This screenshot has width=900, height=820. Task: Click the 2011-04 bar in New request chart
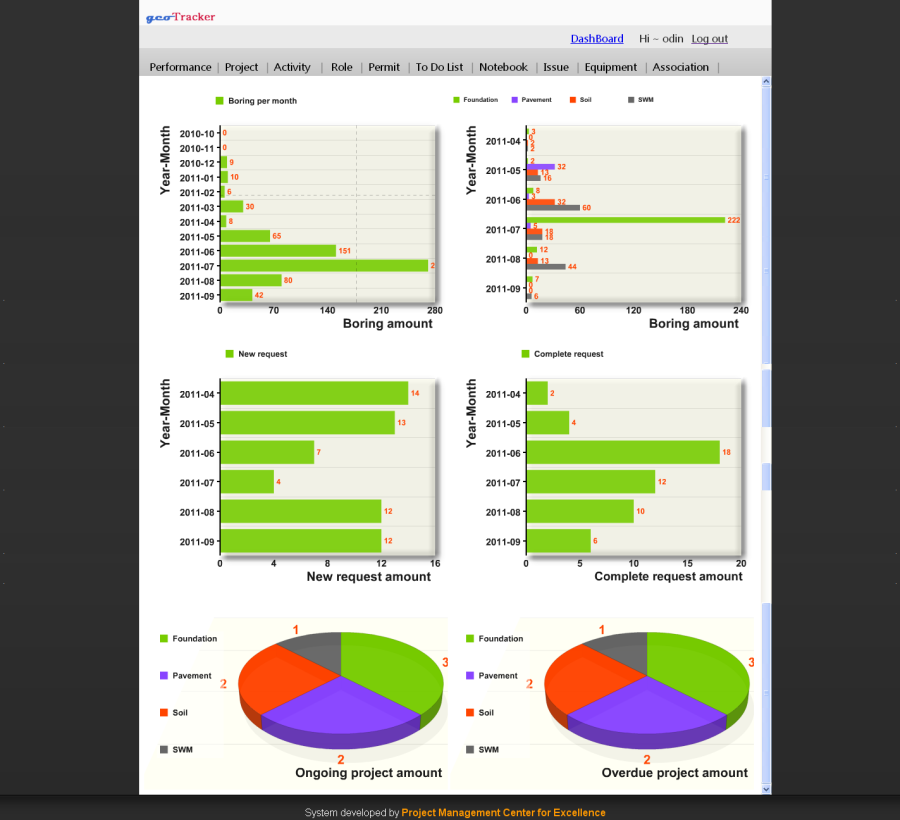pyautogui.click(x=313, y=393)
